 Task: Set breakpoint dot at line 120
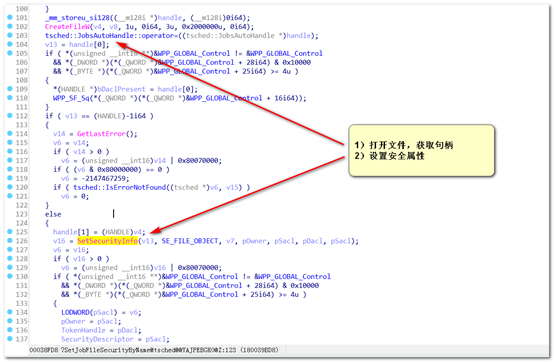(10, 187)
